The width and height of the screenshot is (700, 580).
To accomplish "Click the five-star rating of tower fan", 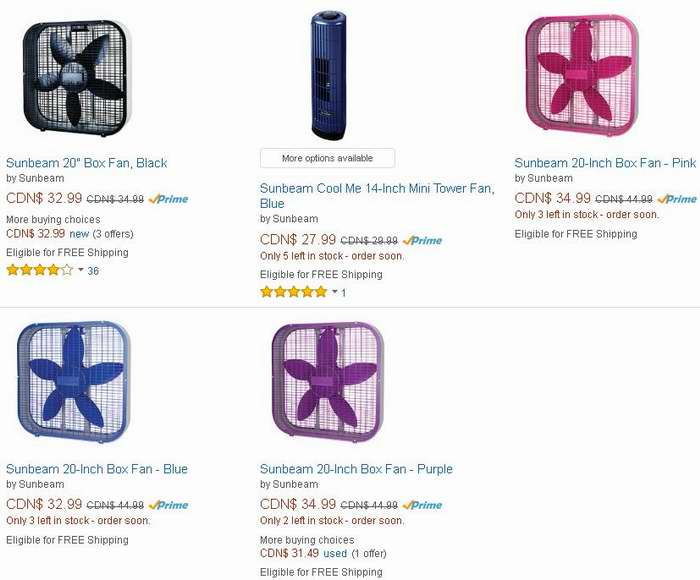I will coord(294,292).
